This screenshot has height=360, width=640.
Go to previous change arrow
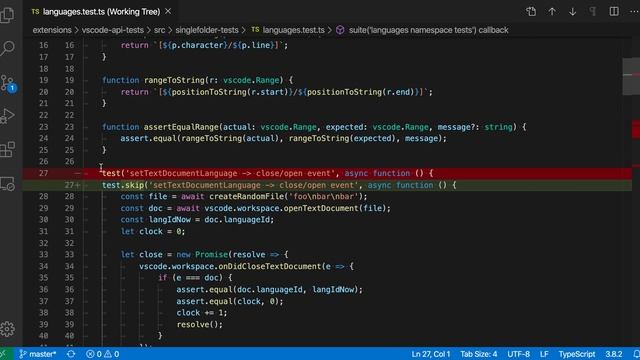(552, 11)
